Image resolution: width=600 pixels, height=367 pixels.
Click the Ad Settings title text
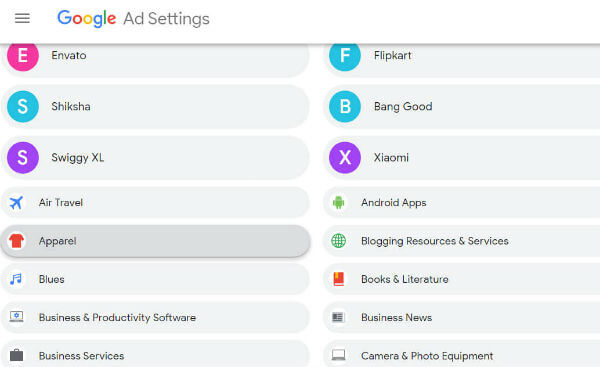click(x=166, y=19)
